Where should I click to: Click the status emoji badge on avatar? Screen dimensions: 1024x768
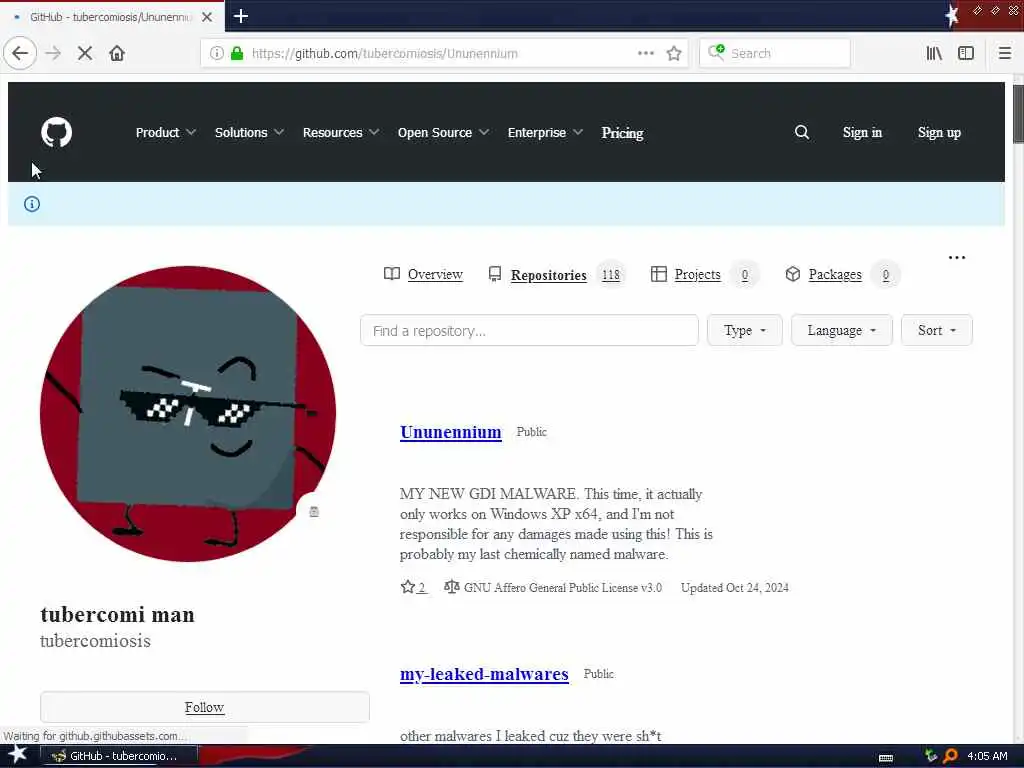pos(314,511)
